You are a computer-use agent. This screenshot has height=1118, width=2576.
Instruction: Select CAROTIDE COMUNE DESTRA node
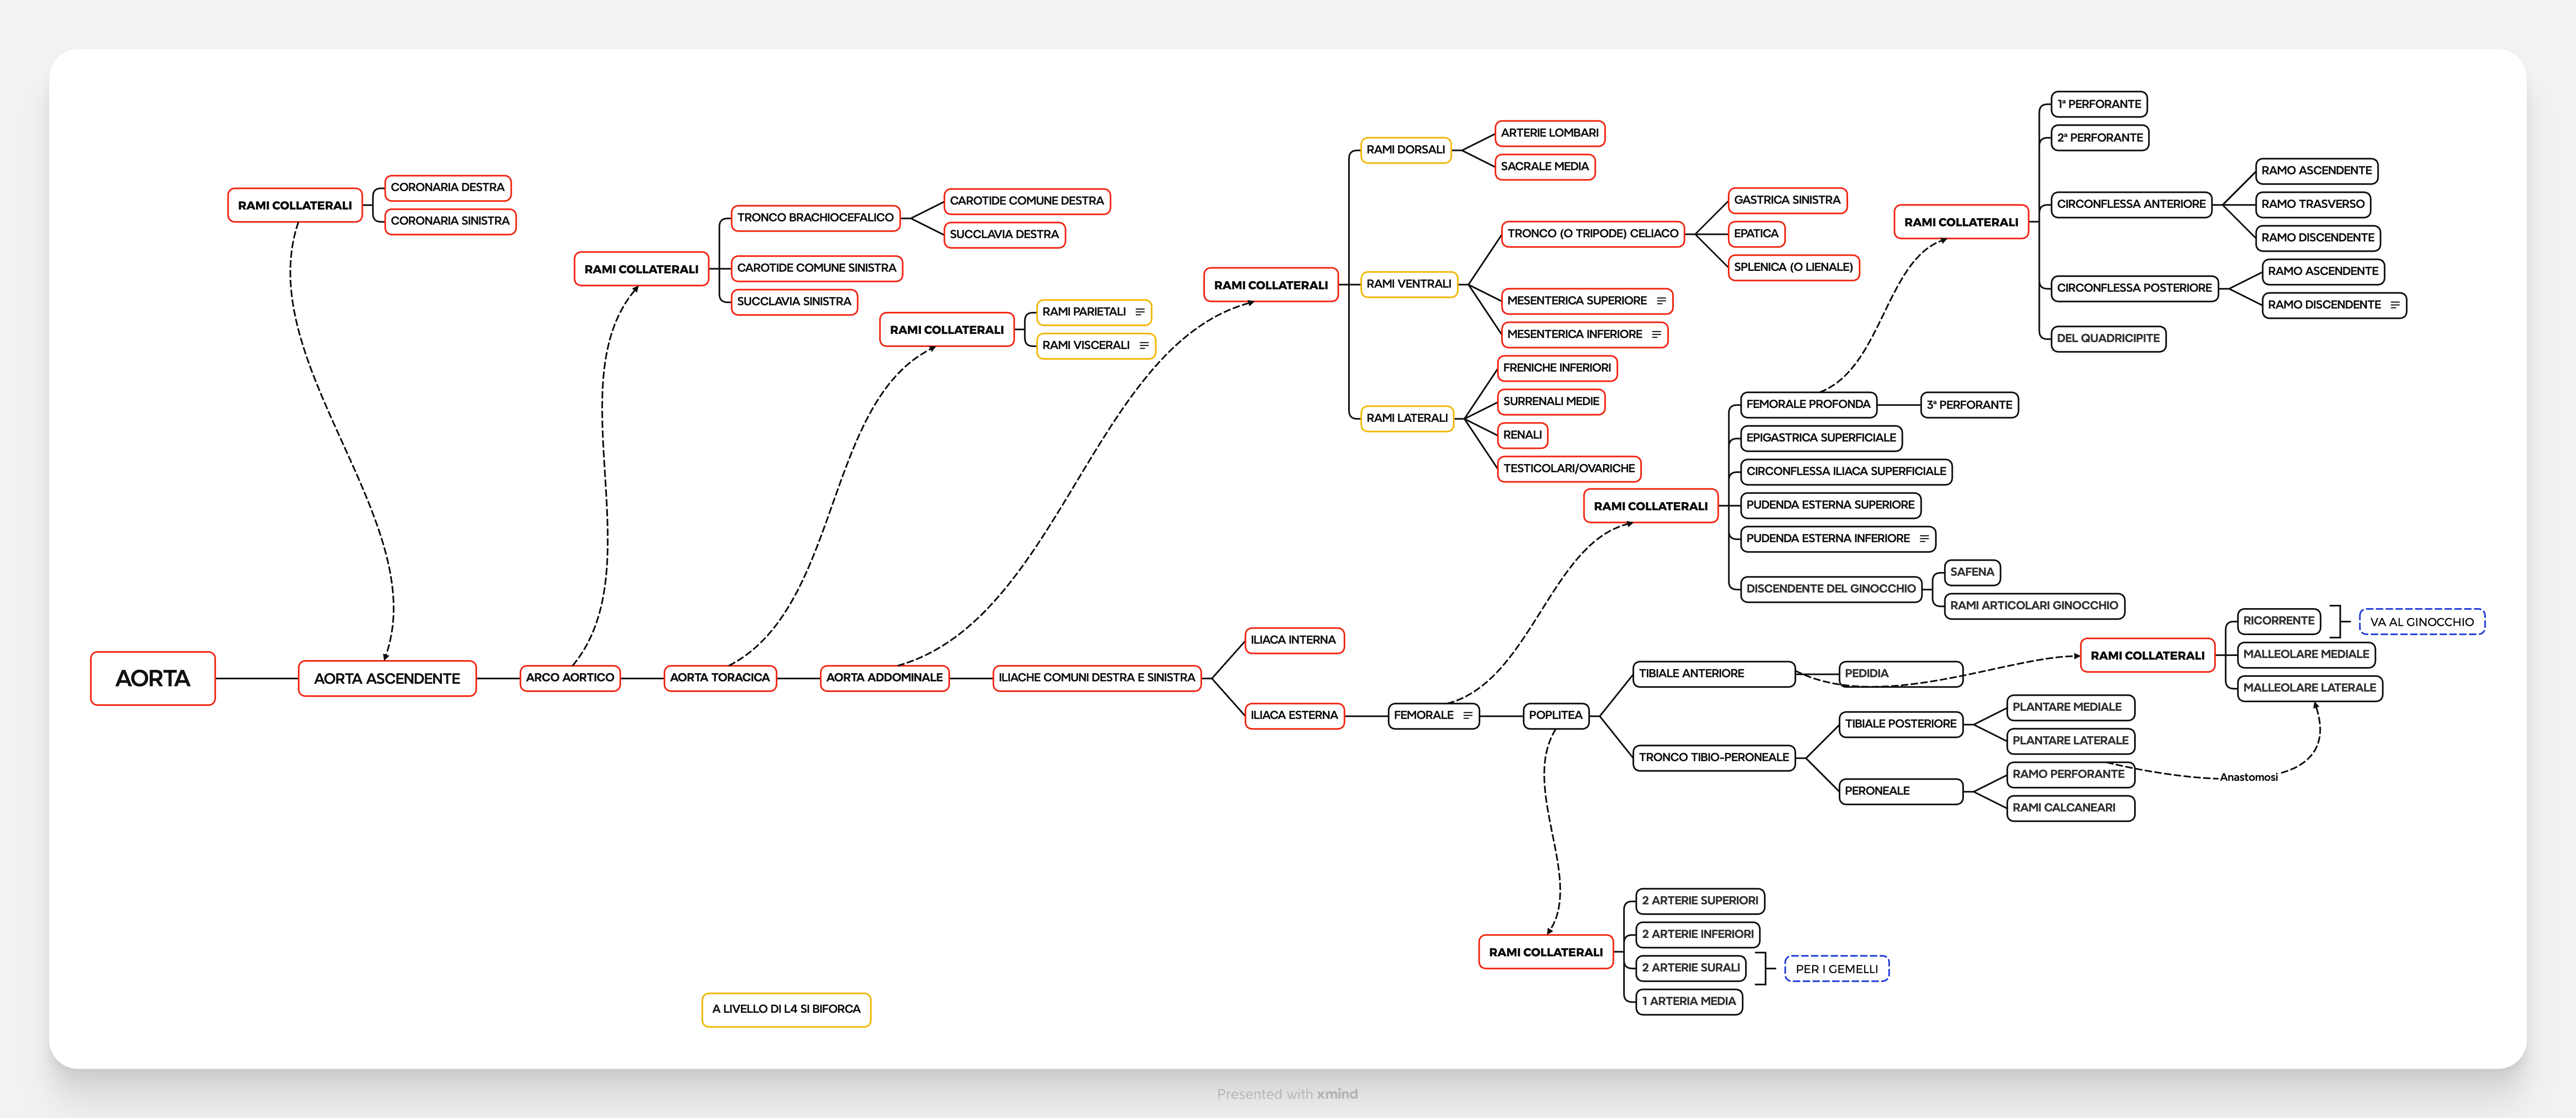coord(1027,201)
